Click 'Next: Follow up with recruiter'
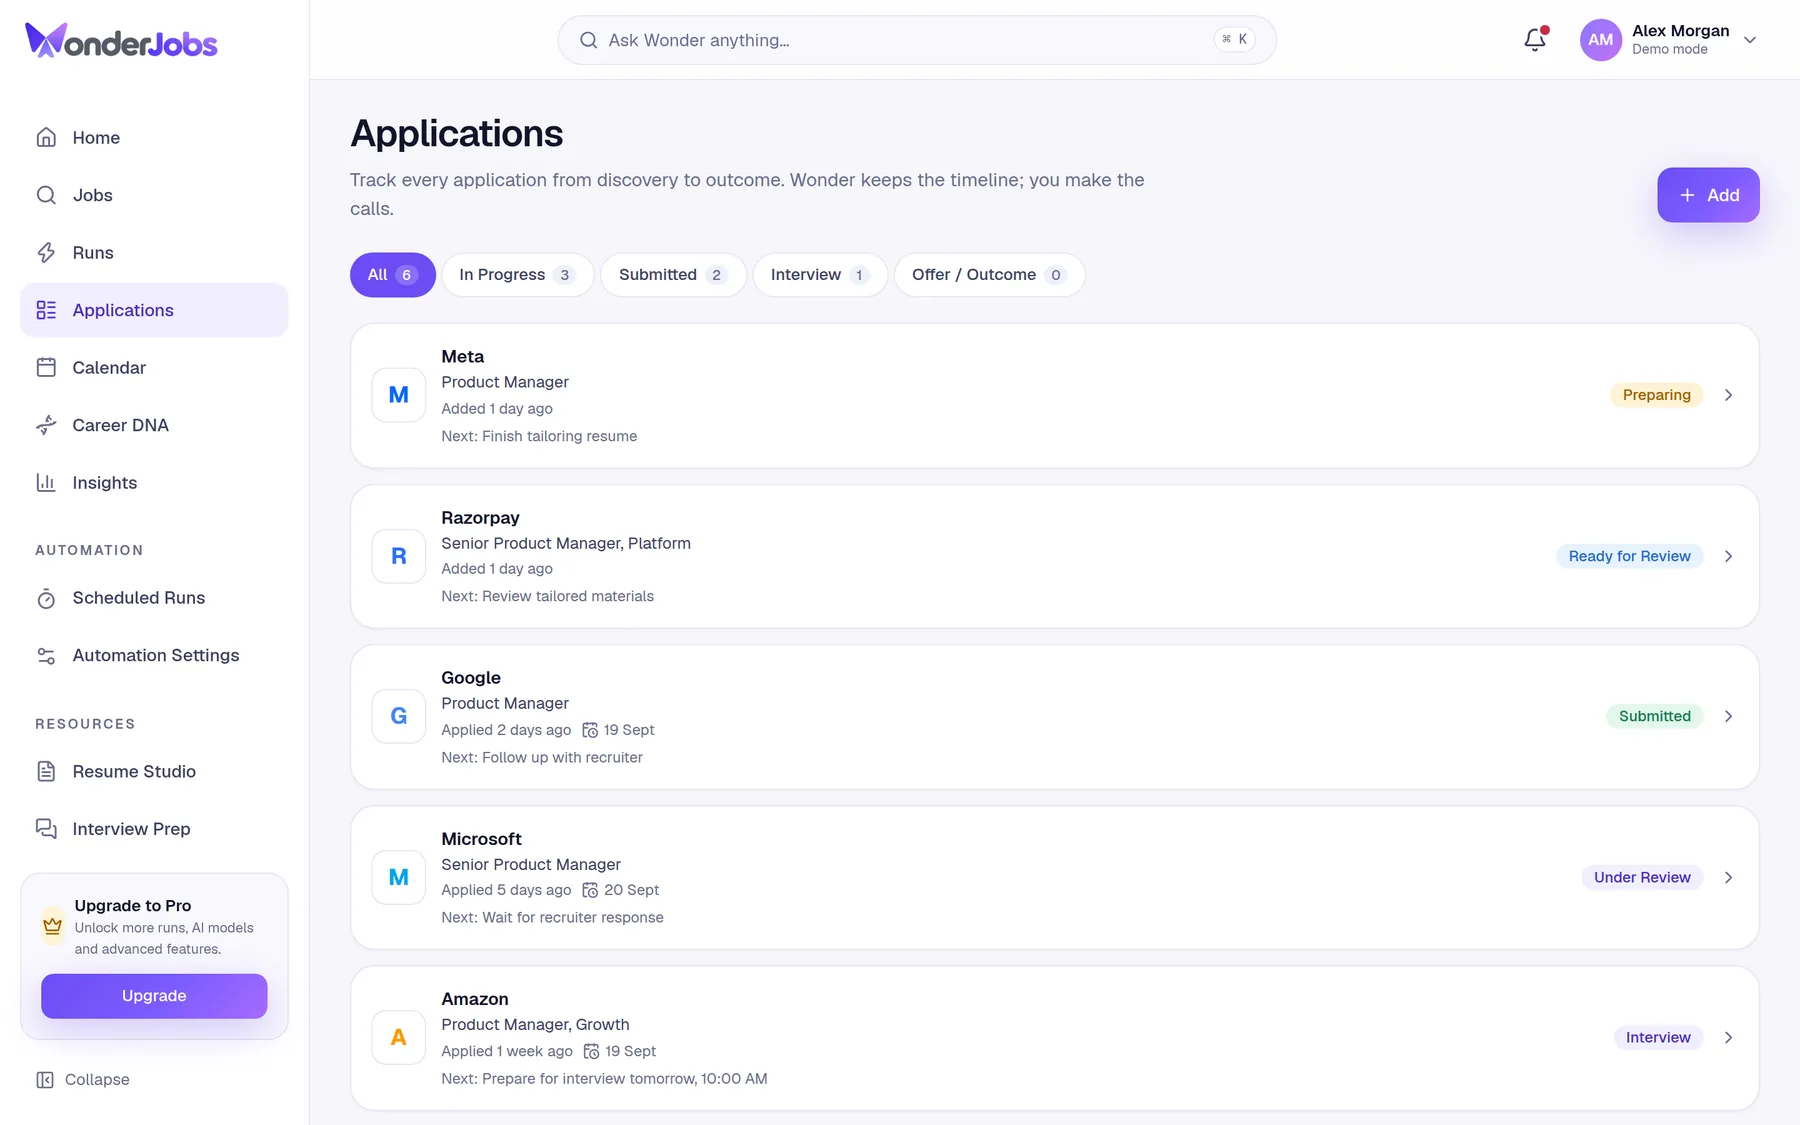 pyautogui.click(x=542, y=757)
